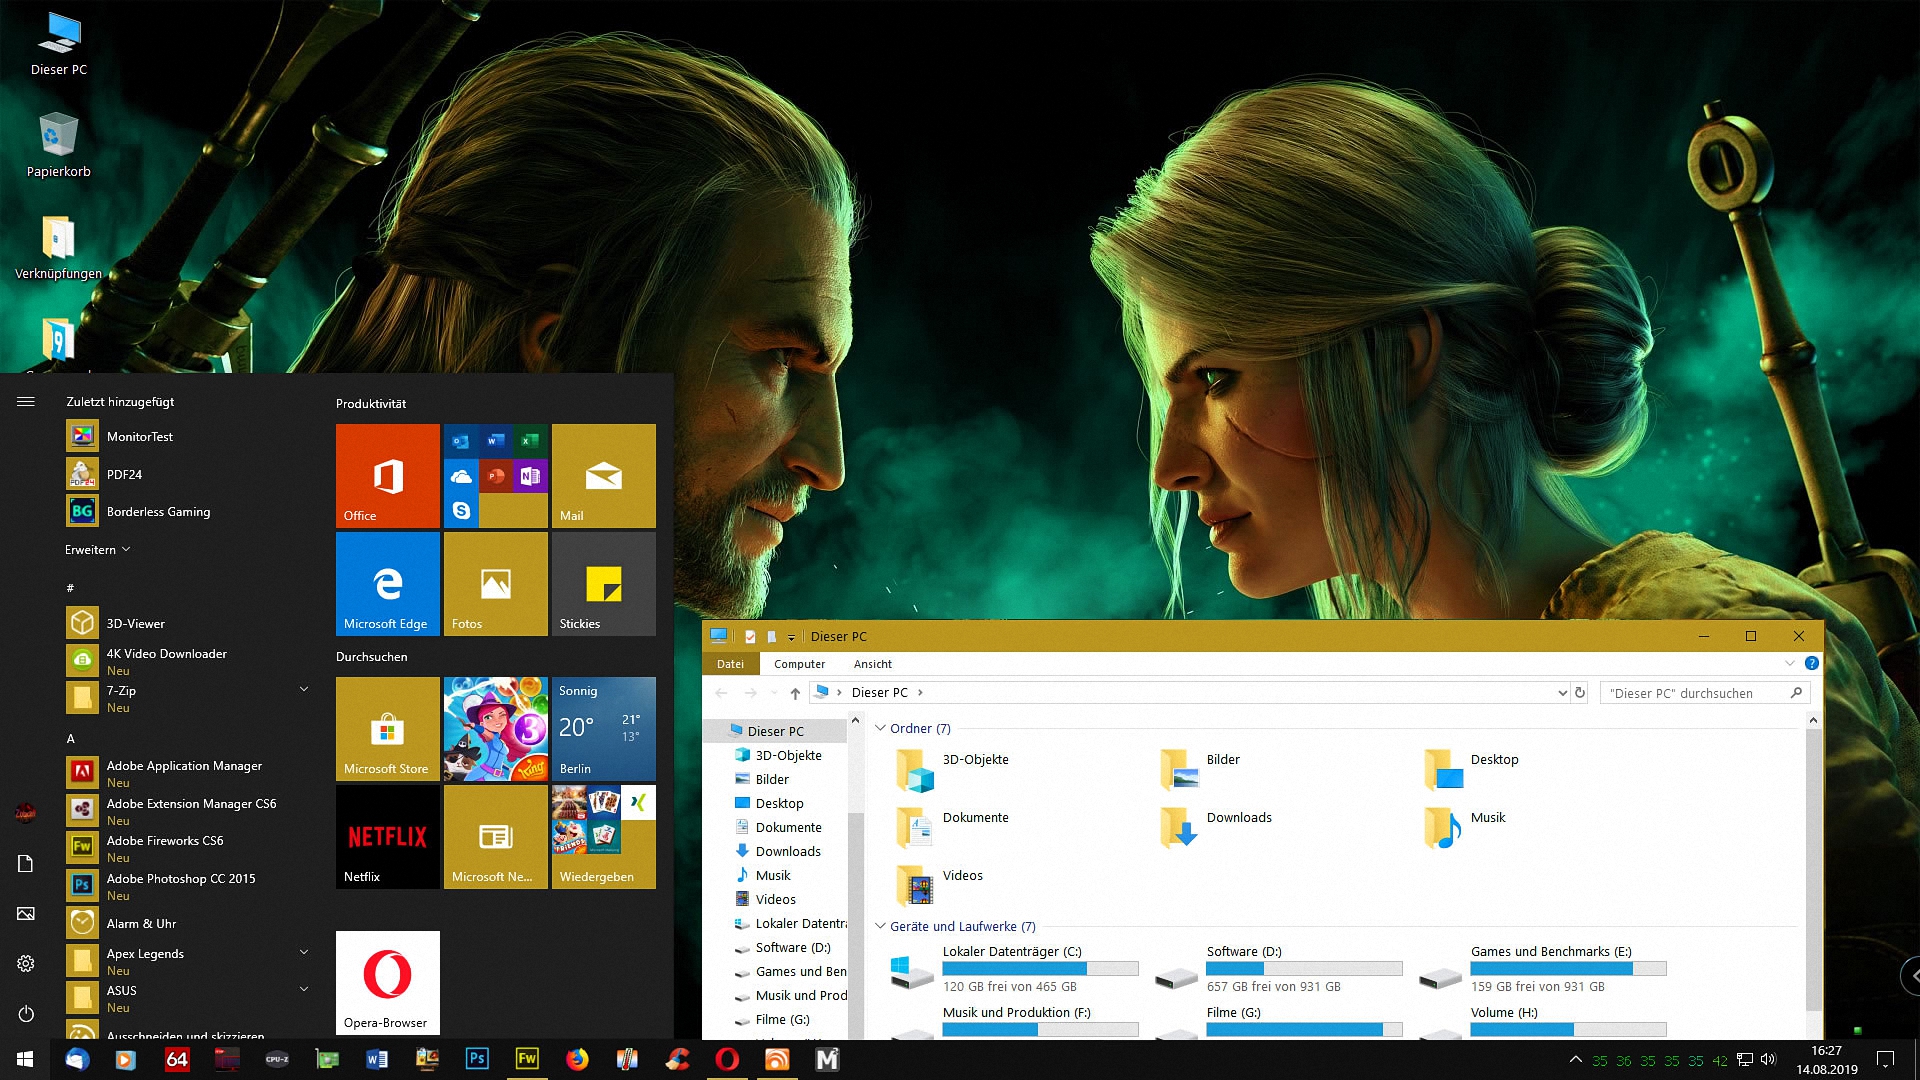Screen dimensions: 1920x1080
Task: Open Adobe Fireworks CS6 in app list
Action: click(x=165, y=841)
